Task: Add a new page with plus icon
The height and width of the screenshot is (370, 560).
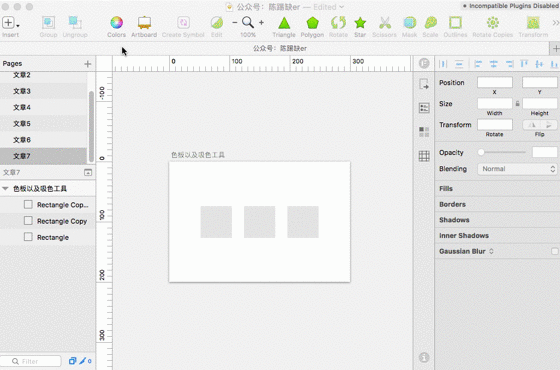Action: pyautogui.click(x=88, y=64)
